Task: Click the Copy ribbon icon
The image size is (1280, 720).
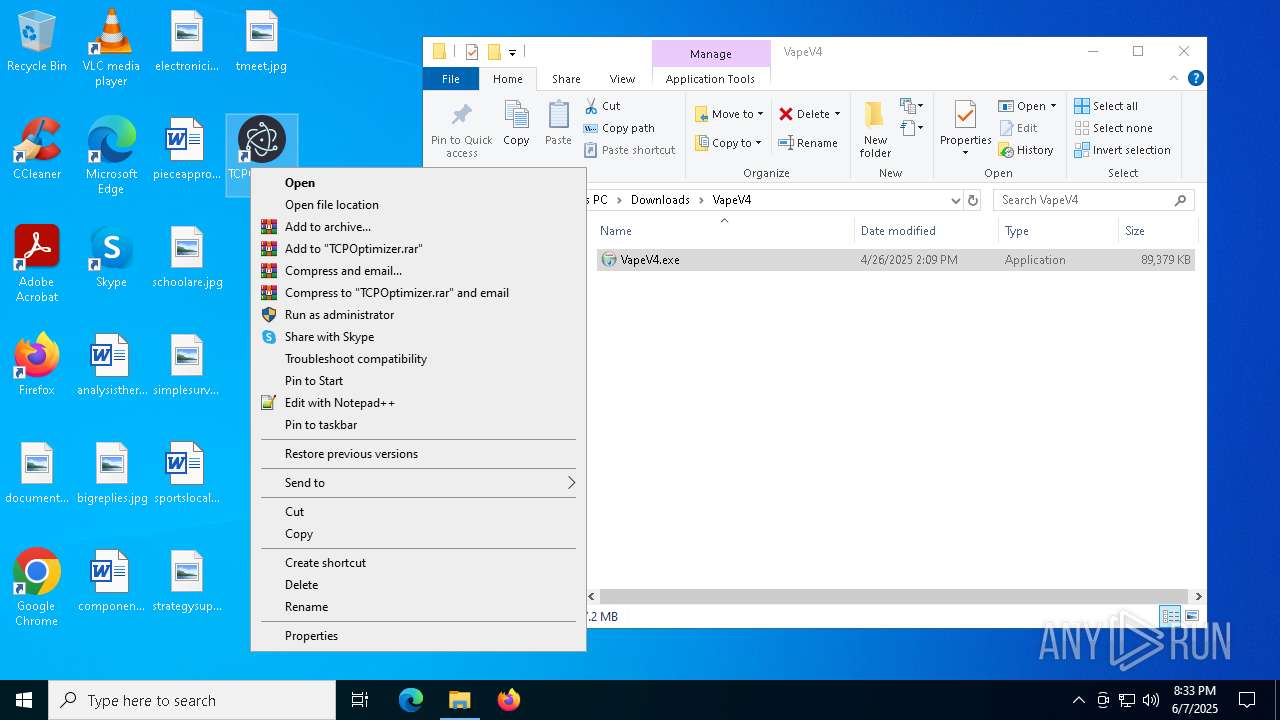Action: [x=516, y=124]
